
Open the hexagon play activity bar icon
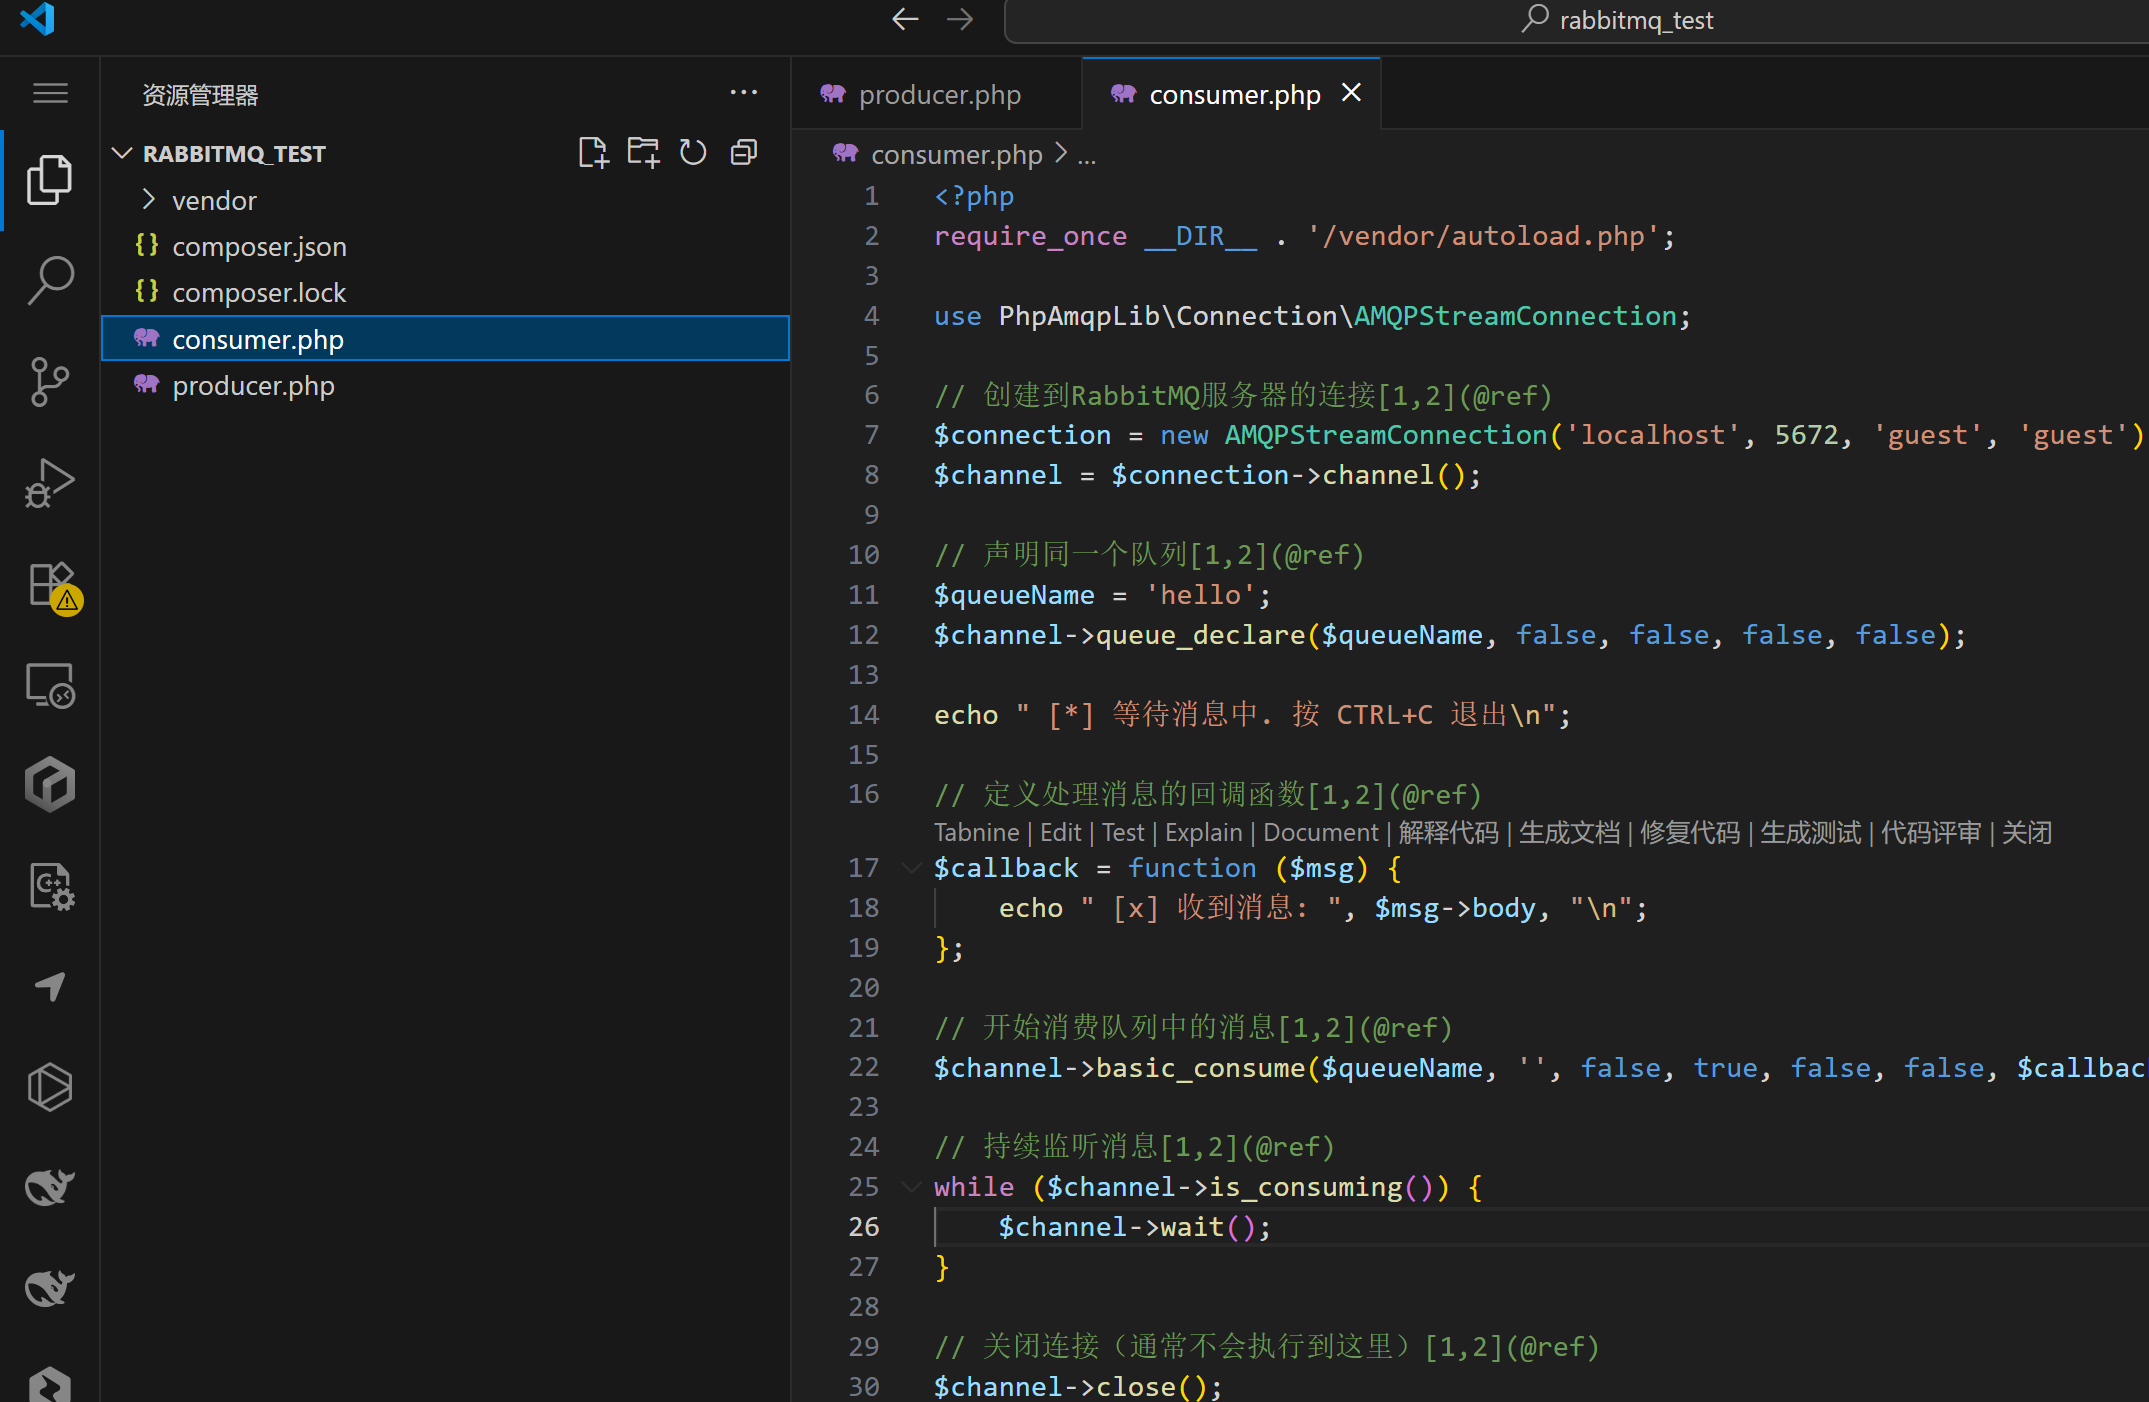click(50, 1087)
